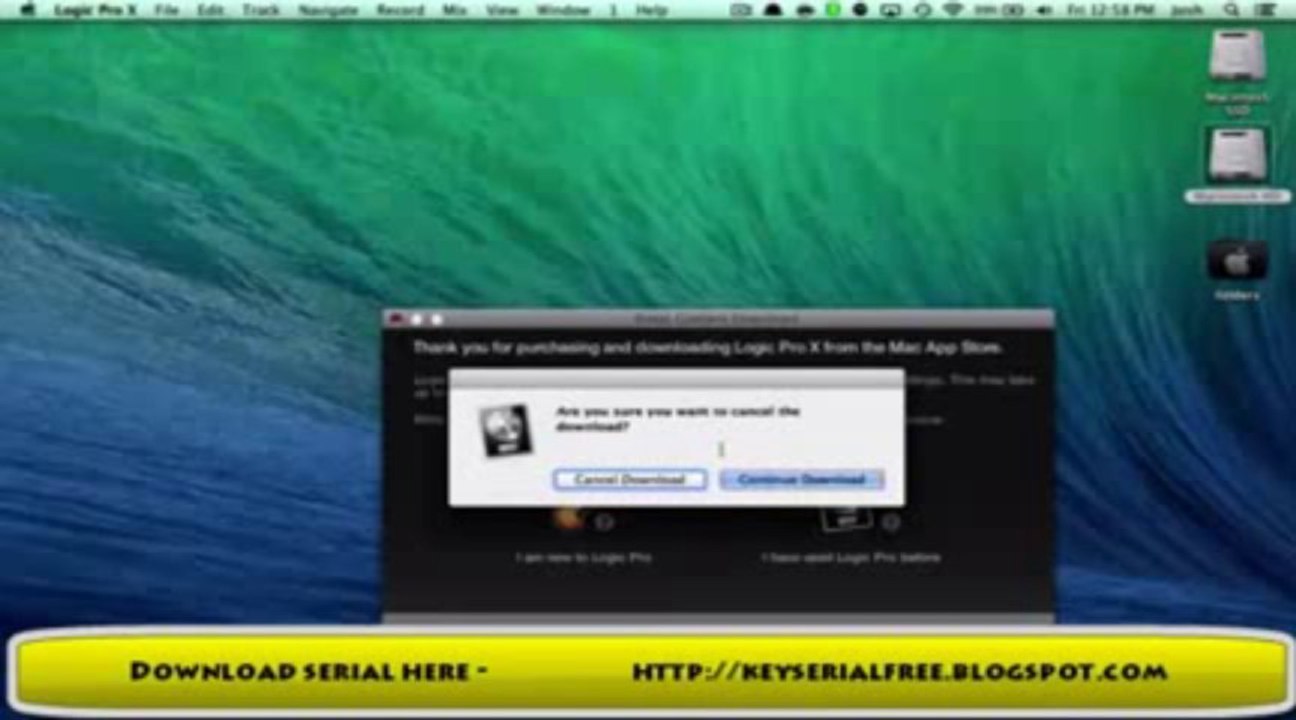Open the Window menu
The width and height of the screenshot is (1296, 720).
click(x=563, y=10)
